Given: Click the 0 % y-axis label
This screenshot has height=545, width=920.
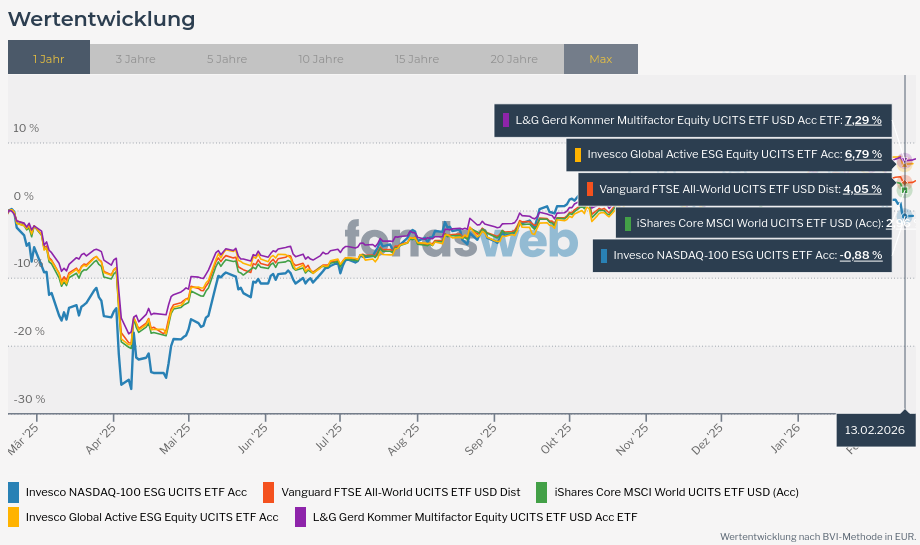Looking at the screenshot, I should coord(23,196).
